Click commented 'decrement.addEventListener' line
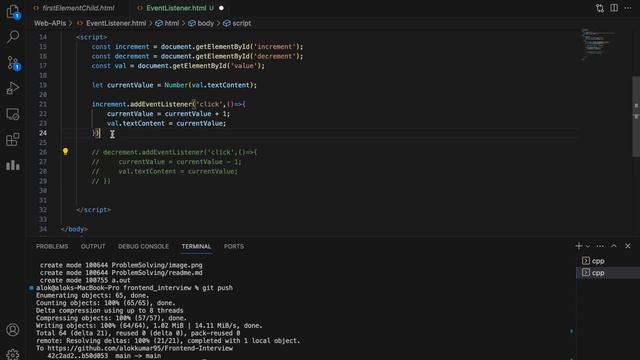This screenshot has width=640, height=360. [174, 152]
